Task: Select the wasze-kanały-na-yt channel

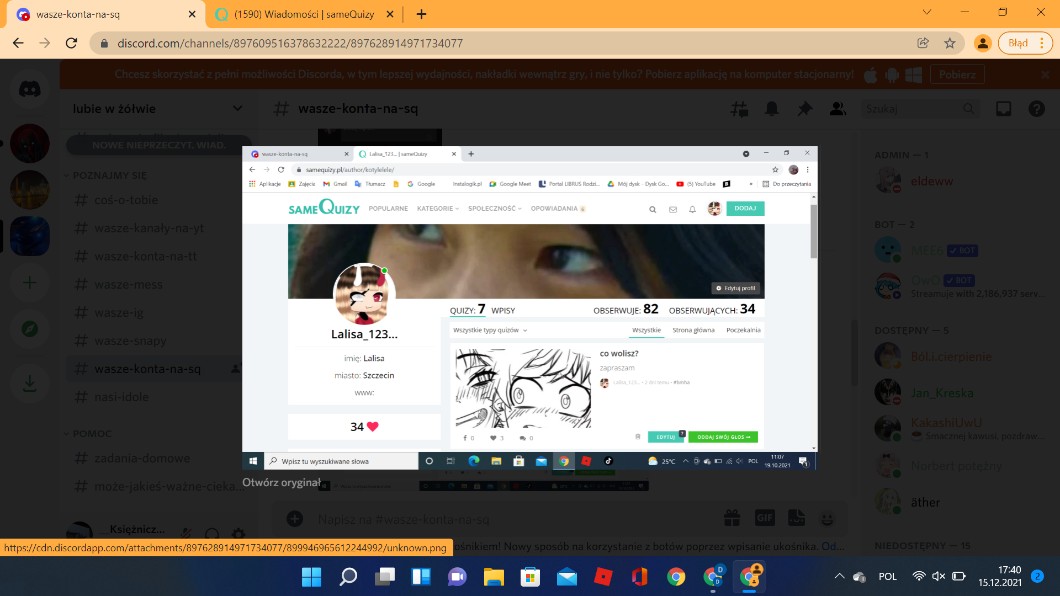Action: click(x=149, y=227)
